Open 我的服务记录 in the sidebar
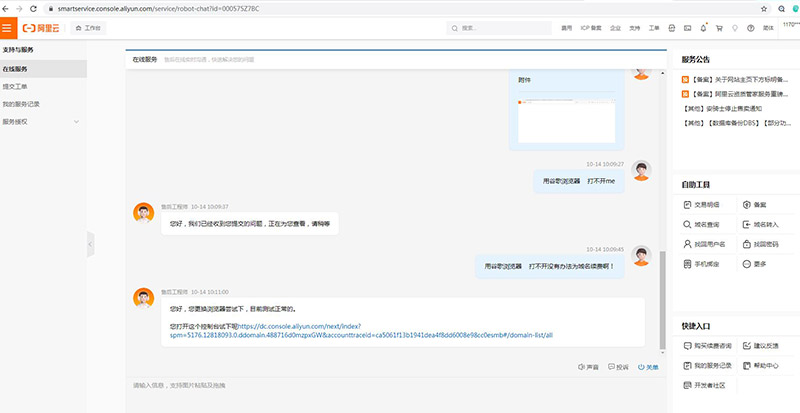Screen dimensions: 800x413 pos(21,104)
